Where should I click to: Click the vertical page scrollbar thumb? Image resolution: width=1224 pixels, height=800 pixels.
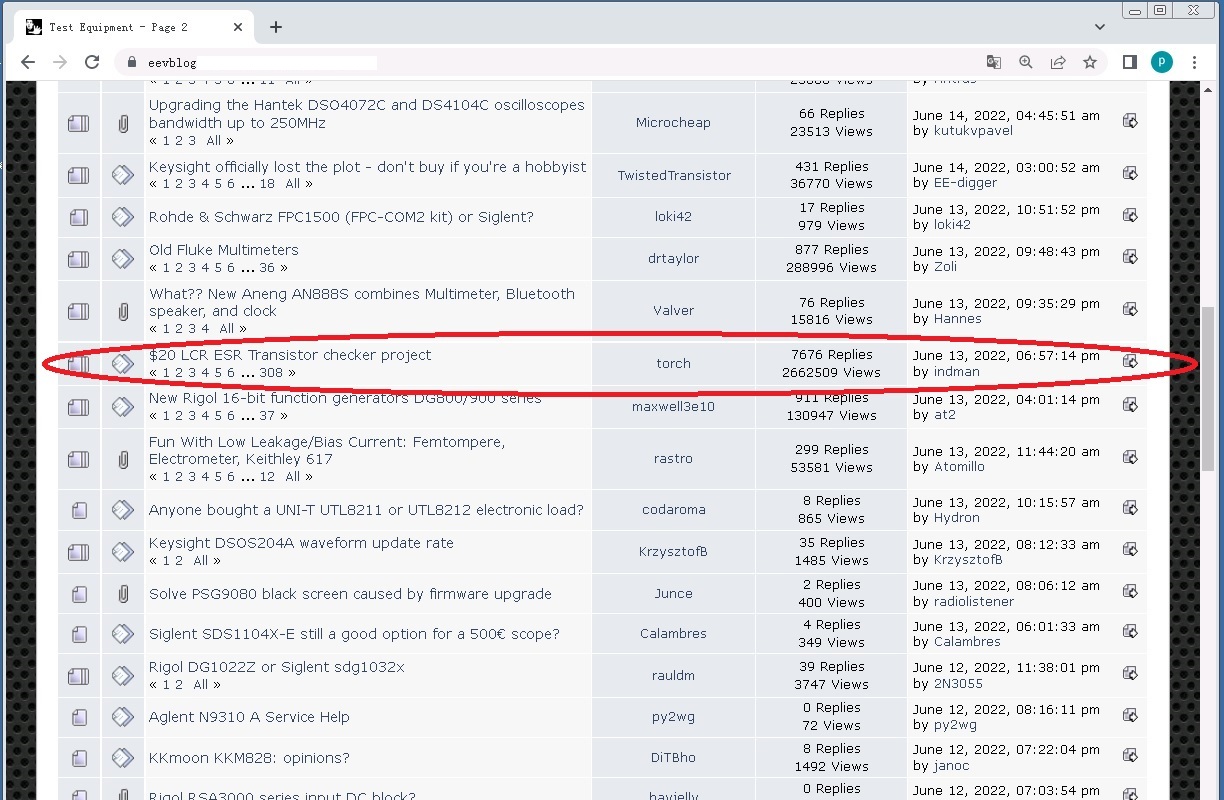pos(1209,390)
